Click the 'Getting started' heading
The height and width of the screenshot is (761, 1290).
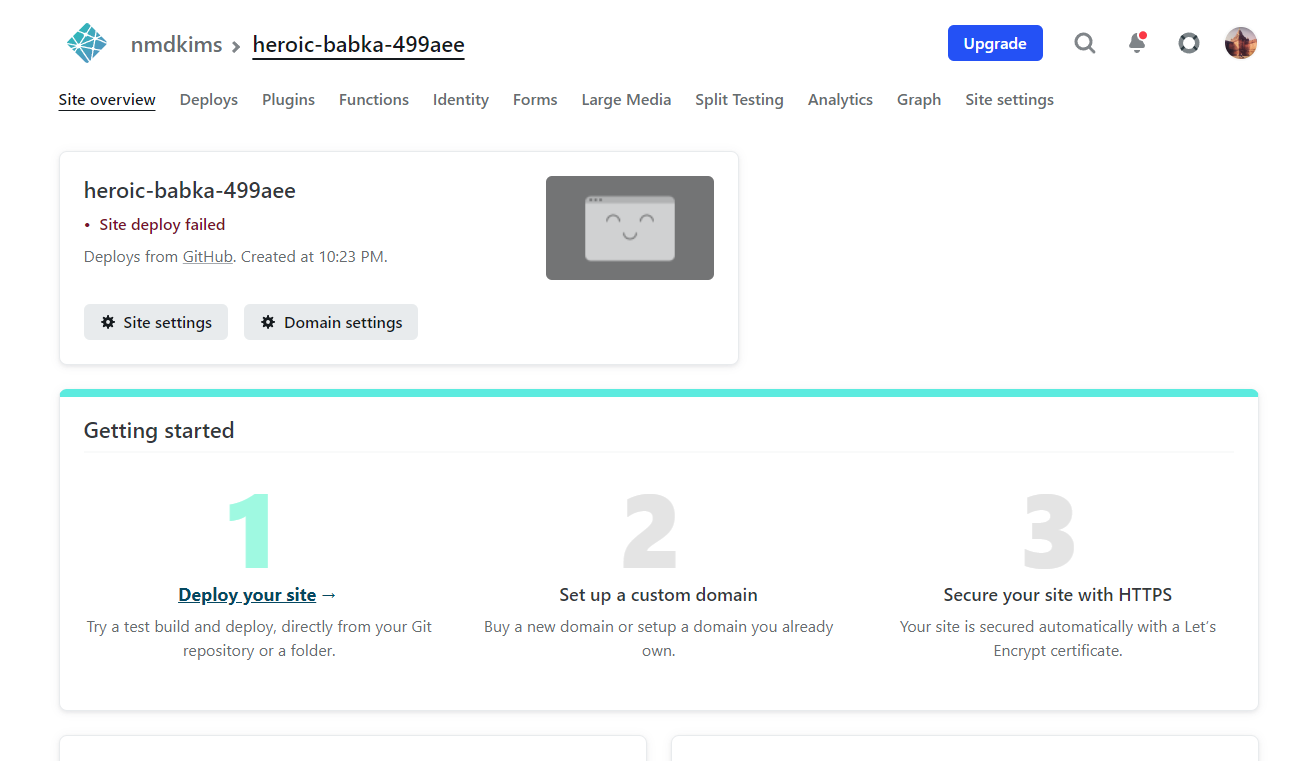(159, 431)
